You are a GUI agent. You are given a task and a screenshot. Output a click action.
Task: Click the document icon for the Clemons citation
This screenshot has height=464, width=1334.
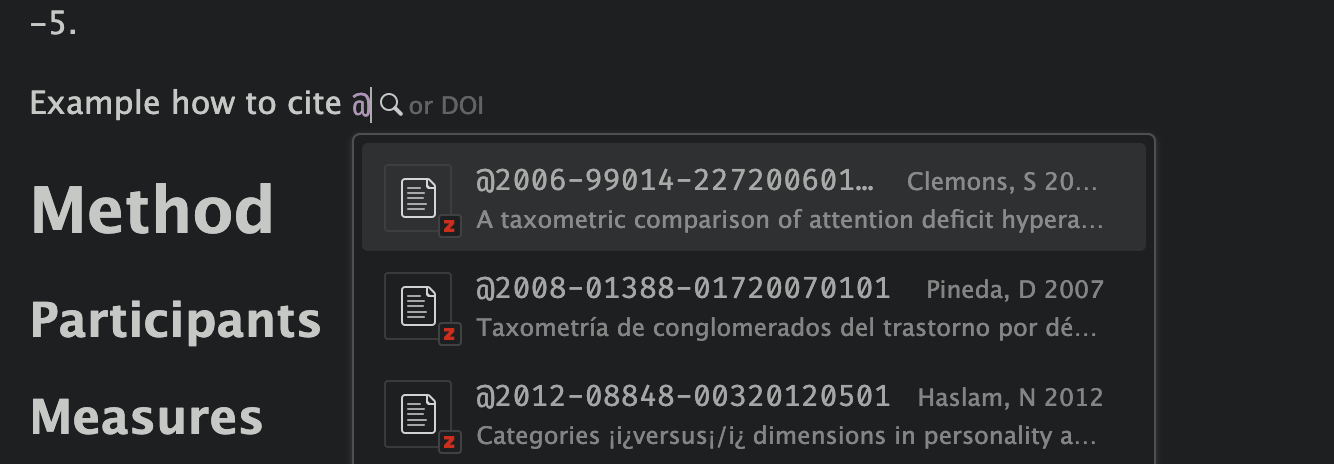[x=417, y=197]
